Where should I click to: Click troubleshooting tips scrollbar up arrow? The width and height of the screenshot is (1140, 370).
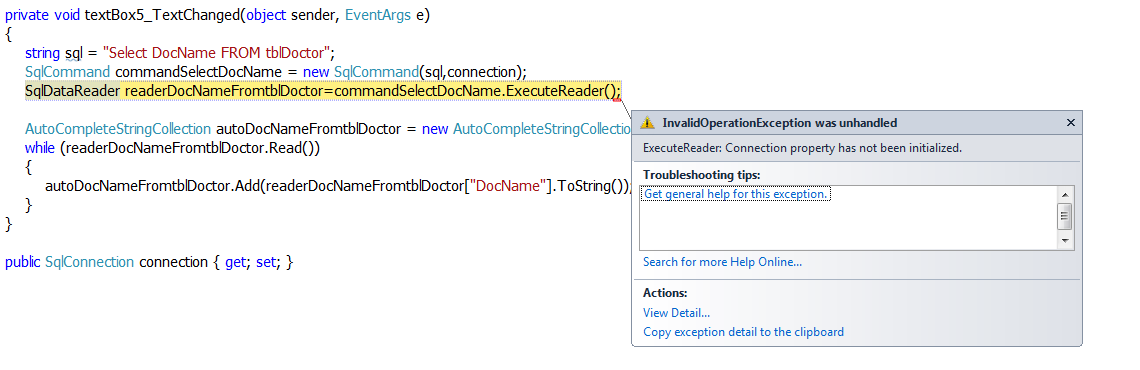click(1065, 195)
